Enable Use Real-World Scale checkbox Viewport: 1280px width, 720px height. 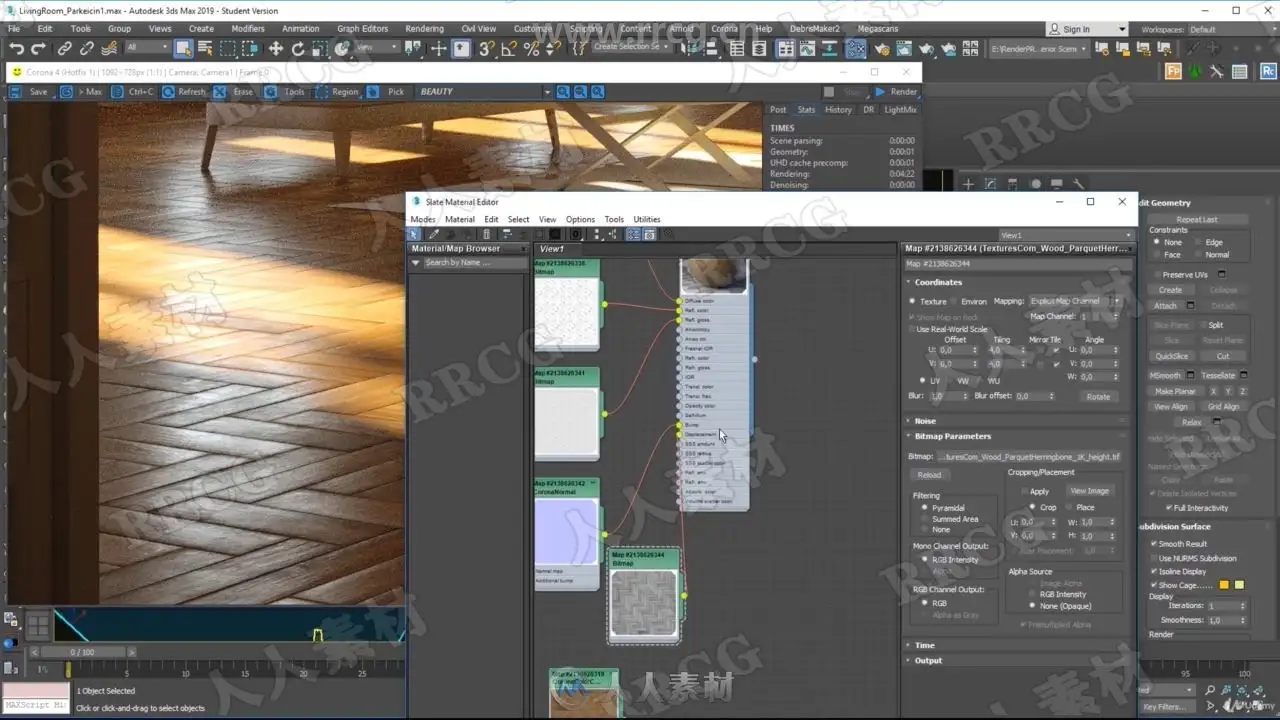912,329
